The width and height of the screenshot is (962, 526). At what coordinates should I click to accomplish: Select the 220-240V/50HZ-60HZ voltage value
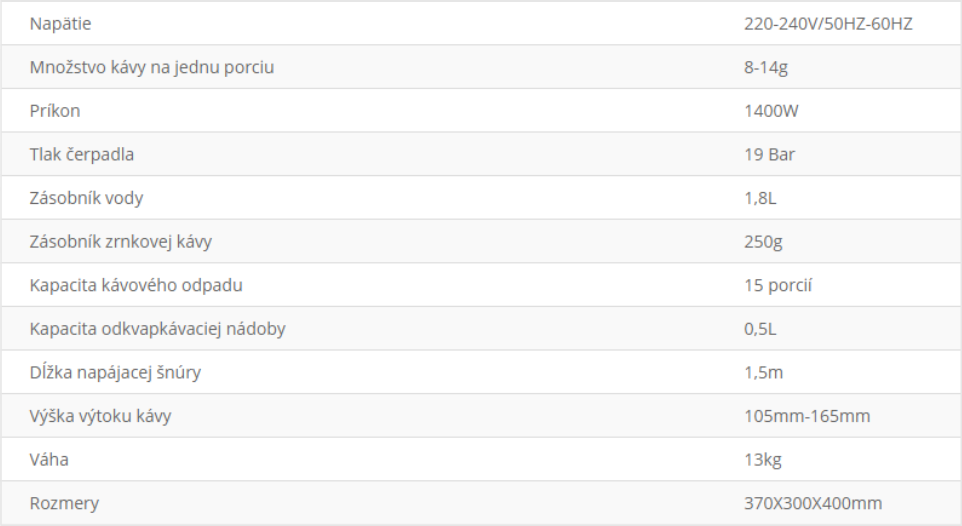[x=821, y=23]
